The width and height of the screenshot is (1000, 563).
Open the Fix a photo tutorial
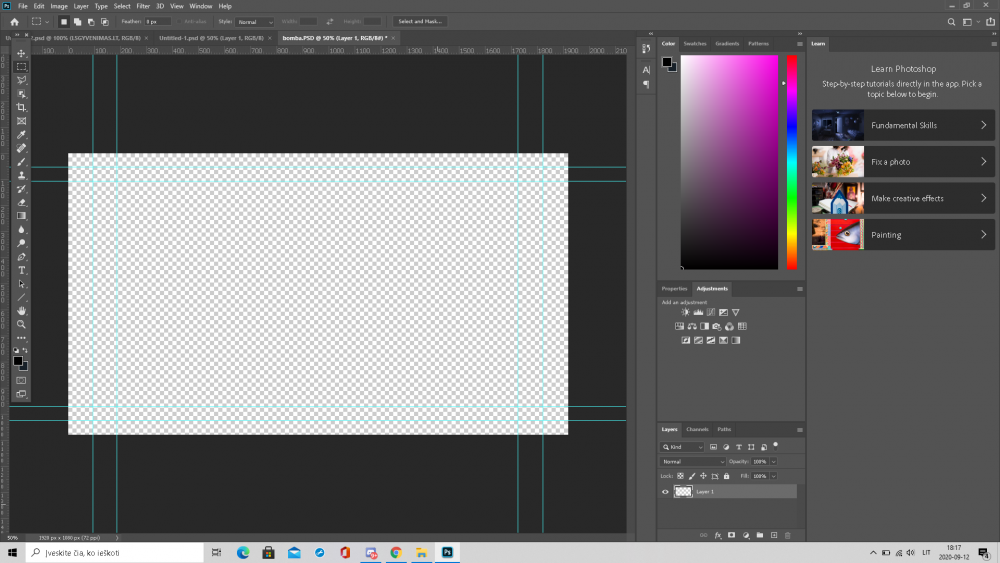pos(903,162)
